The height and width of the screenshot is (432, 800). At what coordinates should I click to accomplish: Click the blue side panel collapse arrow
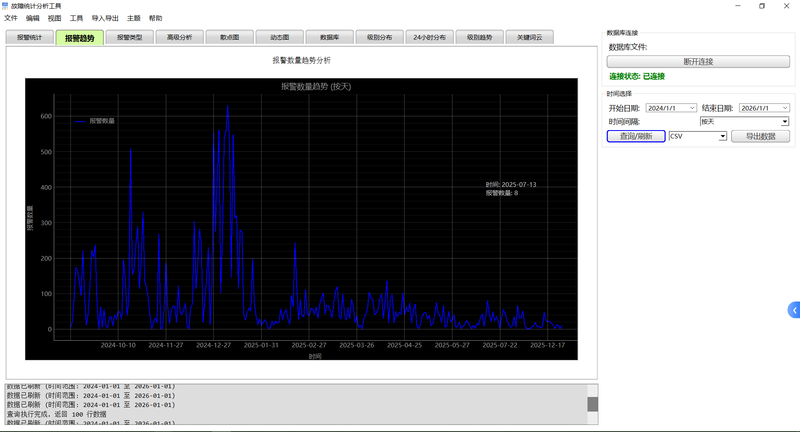[x=794, y=310]
